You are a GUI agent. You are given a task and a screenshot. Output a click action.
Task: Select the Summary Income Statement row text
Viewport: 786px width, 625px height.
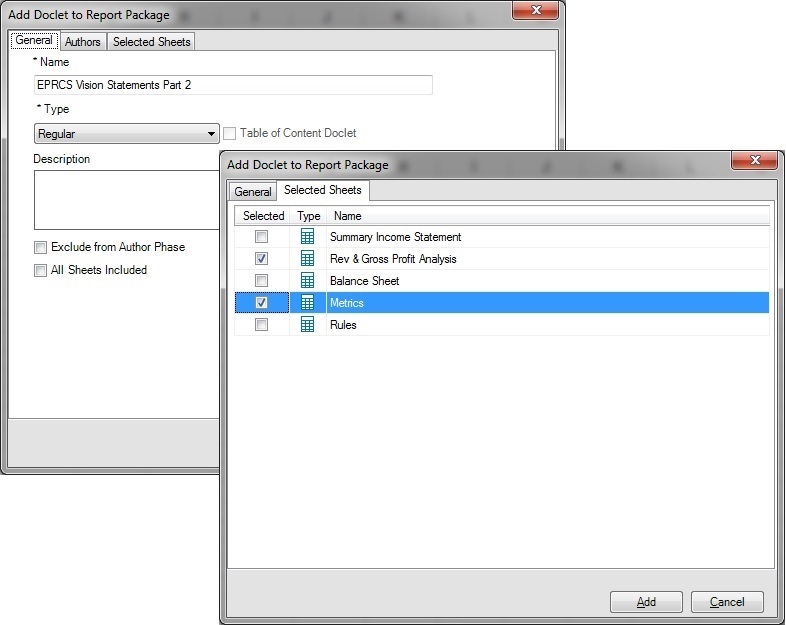click(x=396, y=237)
